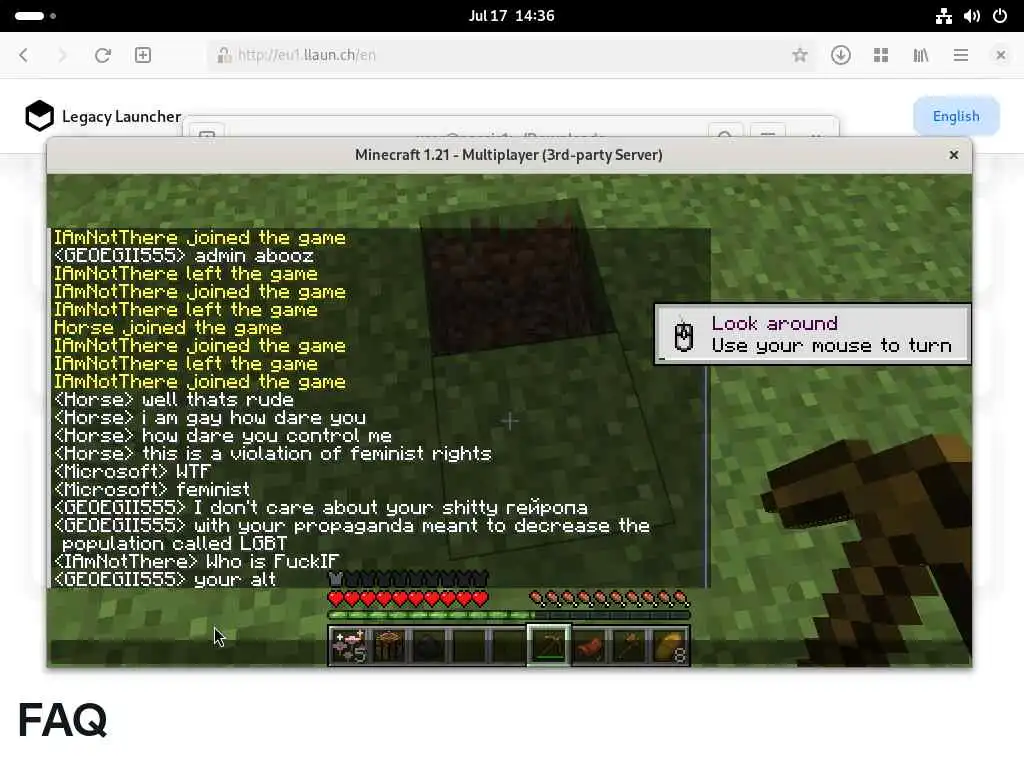Bookmark this page with the star icon

click(799, 55)
